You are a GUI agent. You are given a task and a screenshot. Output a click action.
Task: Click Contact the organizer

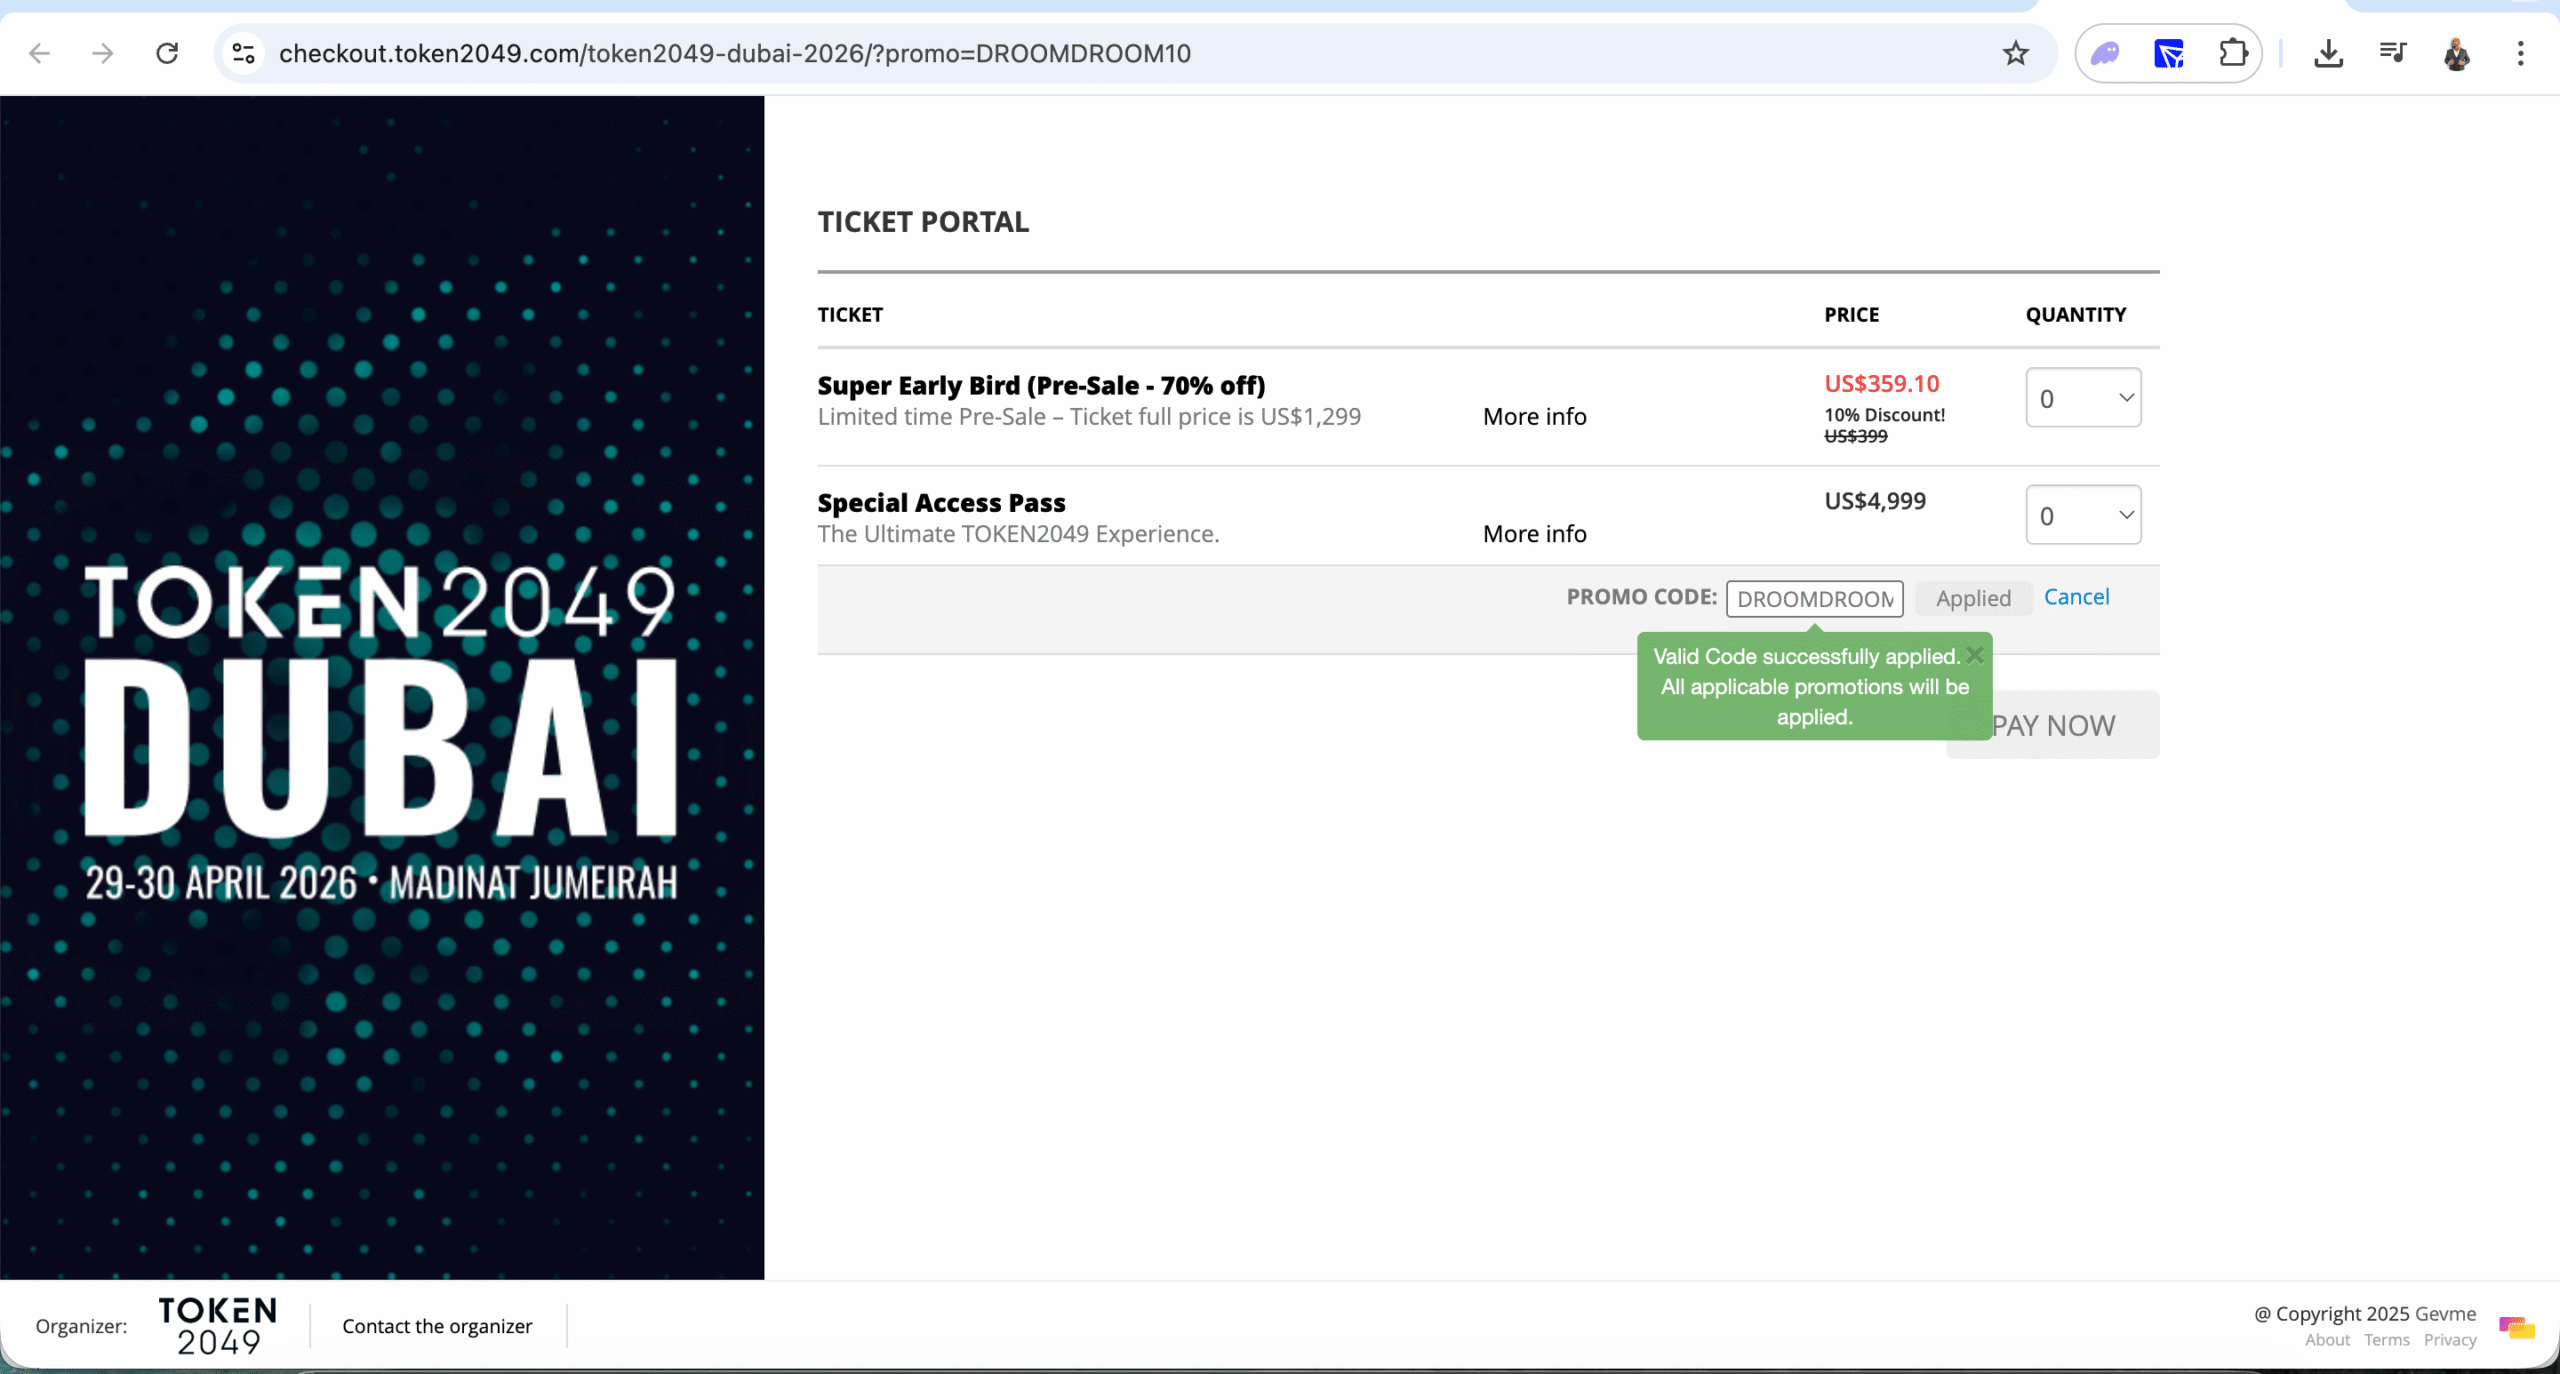(436, 1326)
